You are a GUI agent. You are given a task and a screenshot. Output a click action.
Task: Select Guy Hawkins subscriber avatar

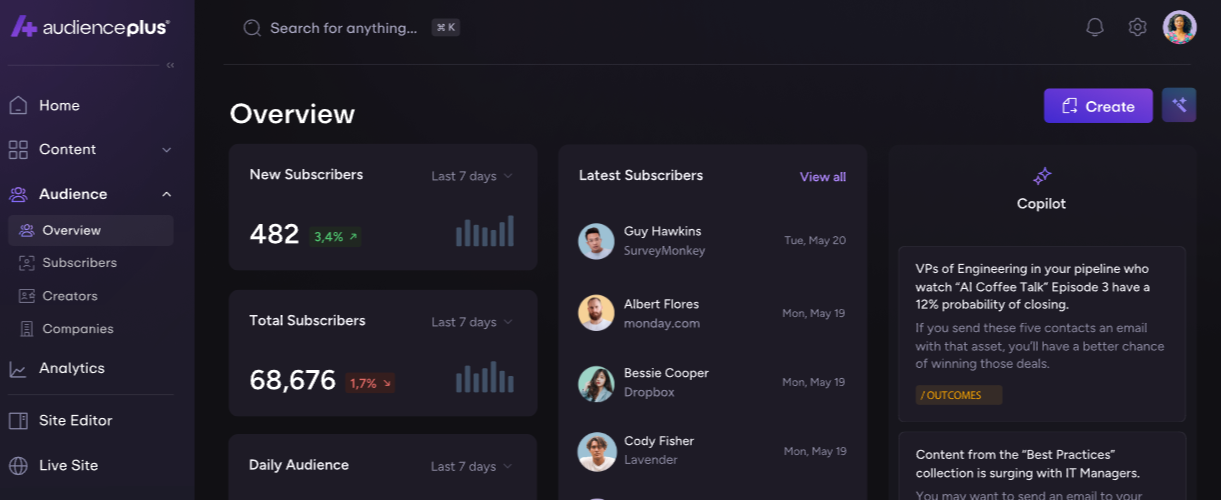point(596,241)
